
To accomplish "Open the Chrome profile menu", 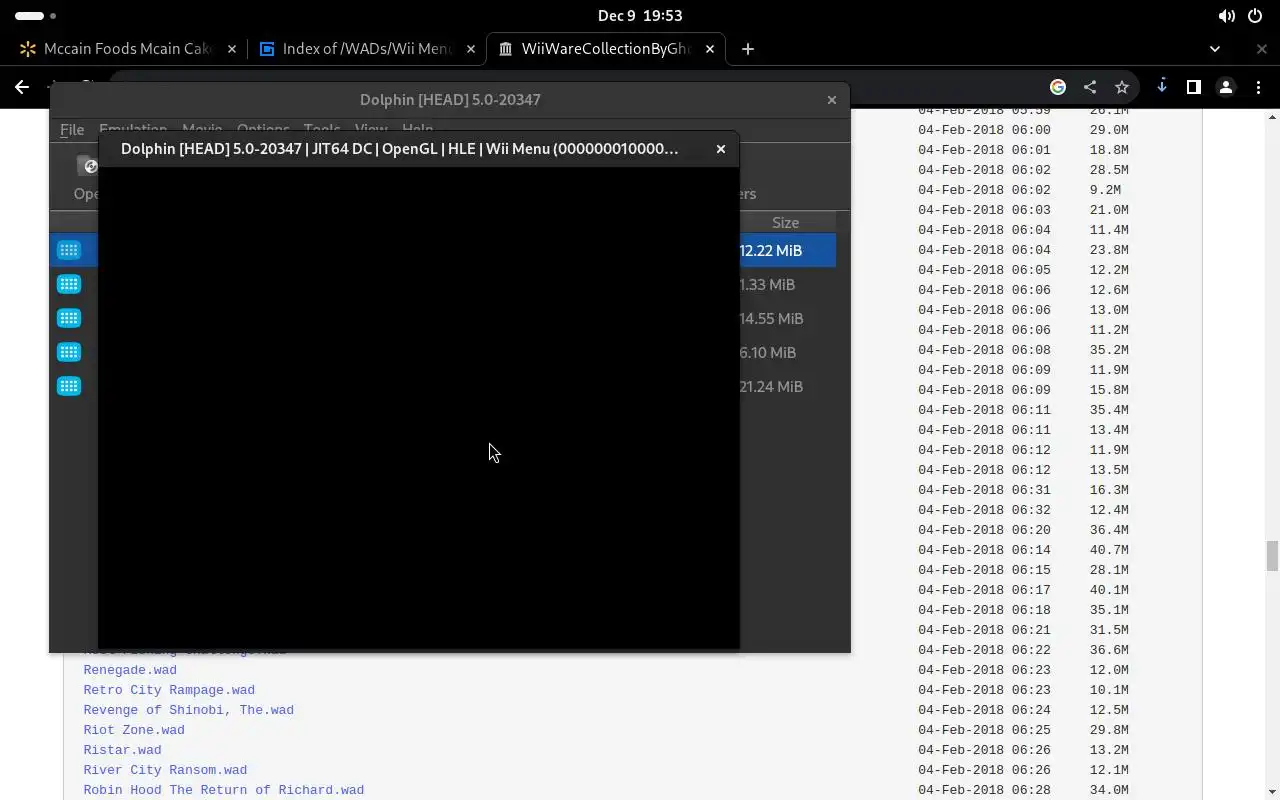I will coord(1227,87).
